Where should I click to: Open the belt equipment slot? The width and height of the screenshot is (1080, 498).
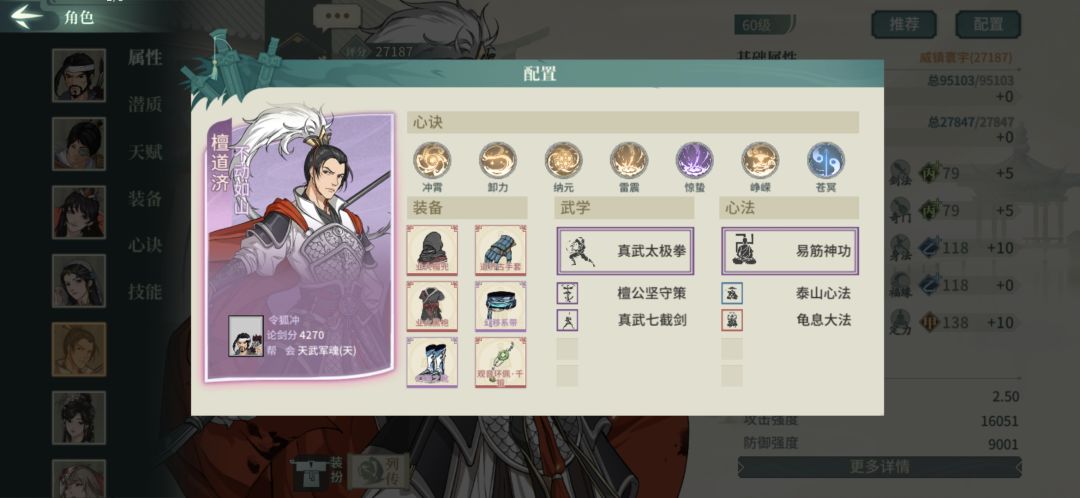coord(501,307)
